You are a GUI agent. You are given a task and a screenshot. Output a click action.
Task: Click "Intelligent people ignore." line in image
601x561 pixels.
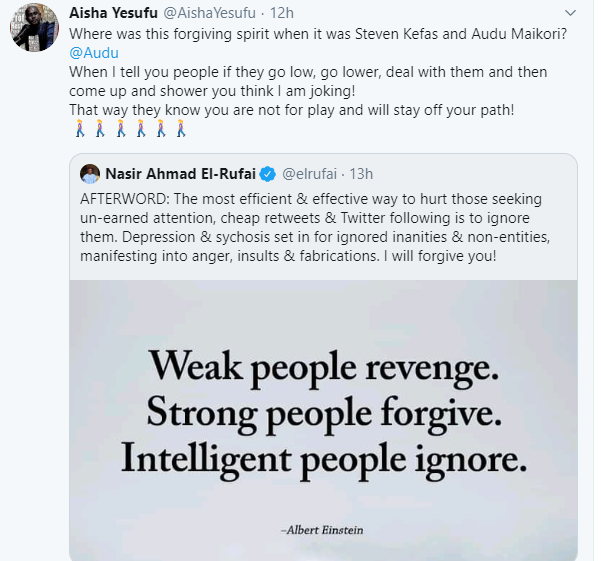(322, 457)
